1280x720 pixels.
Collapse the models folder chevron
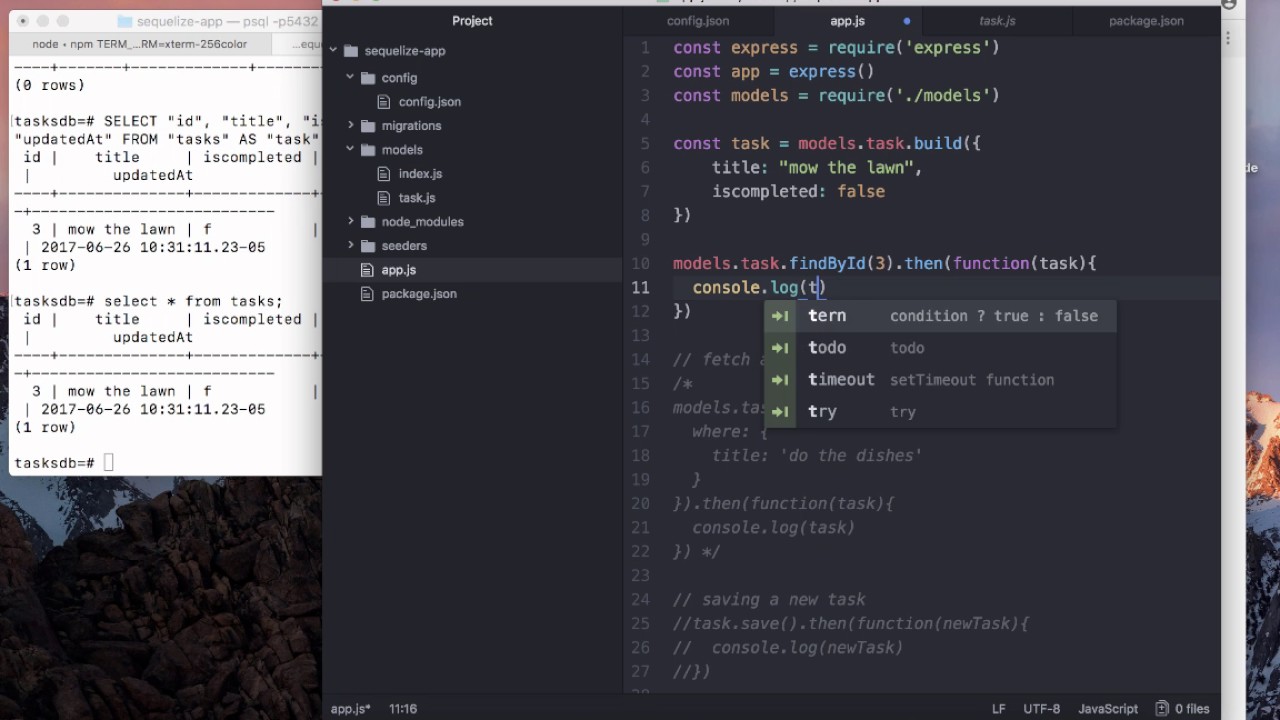pos(350,149)
